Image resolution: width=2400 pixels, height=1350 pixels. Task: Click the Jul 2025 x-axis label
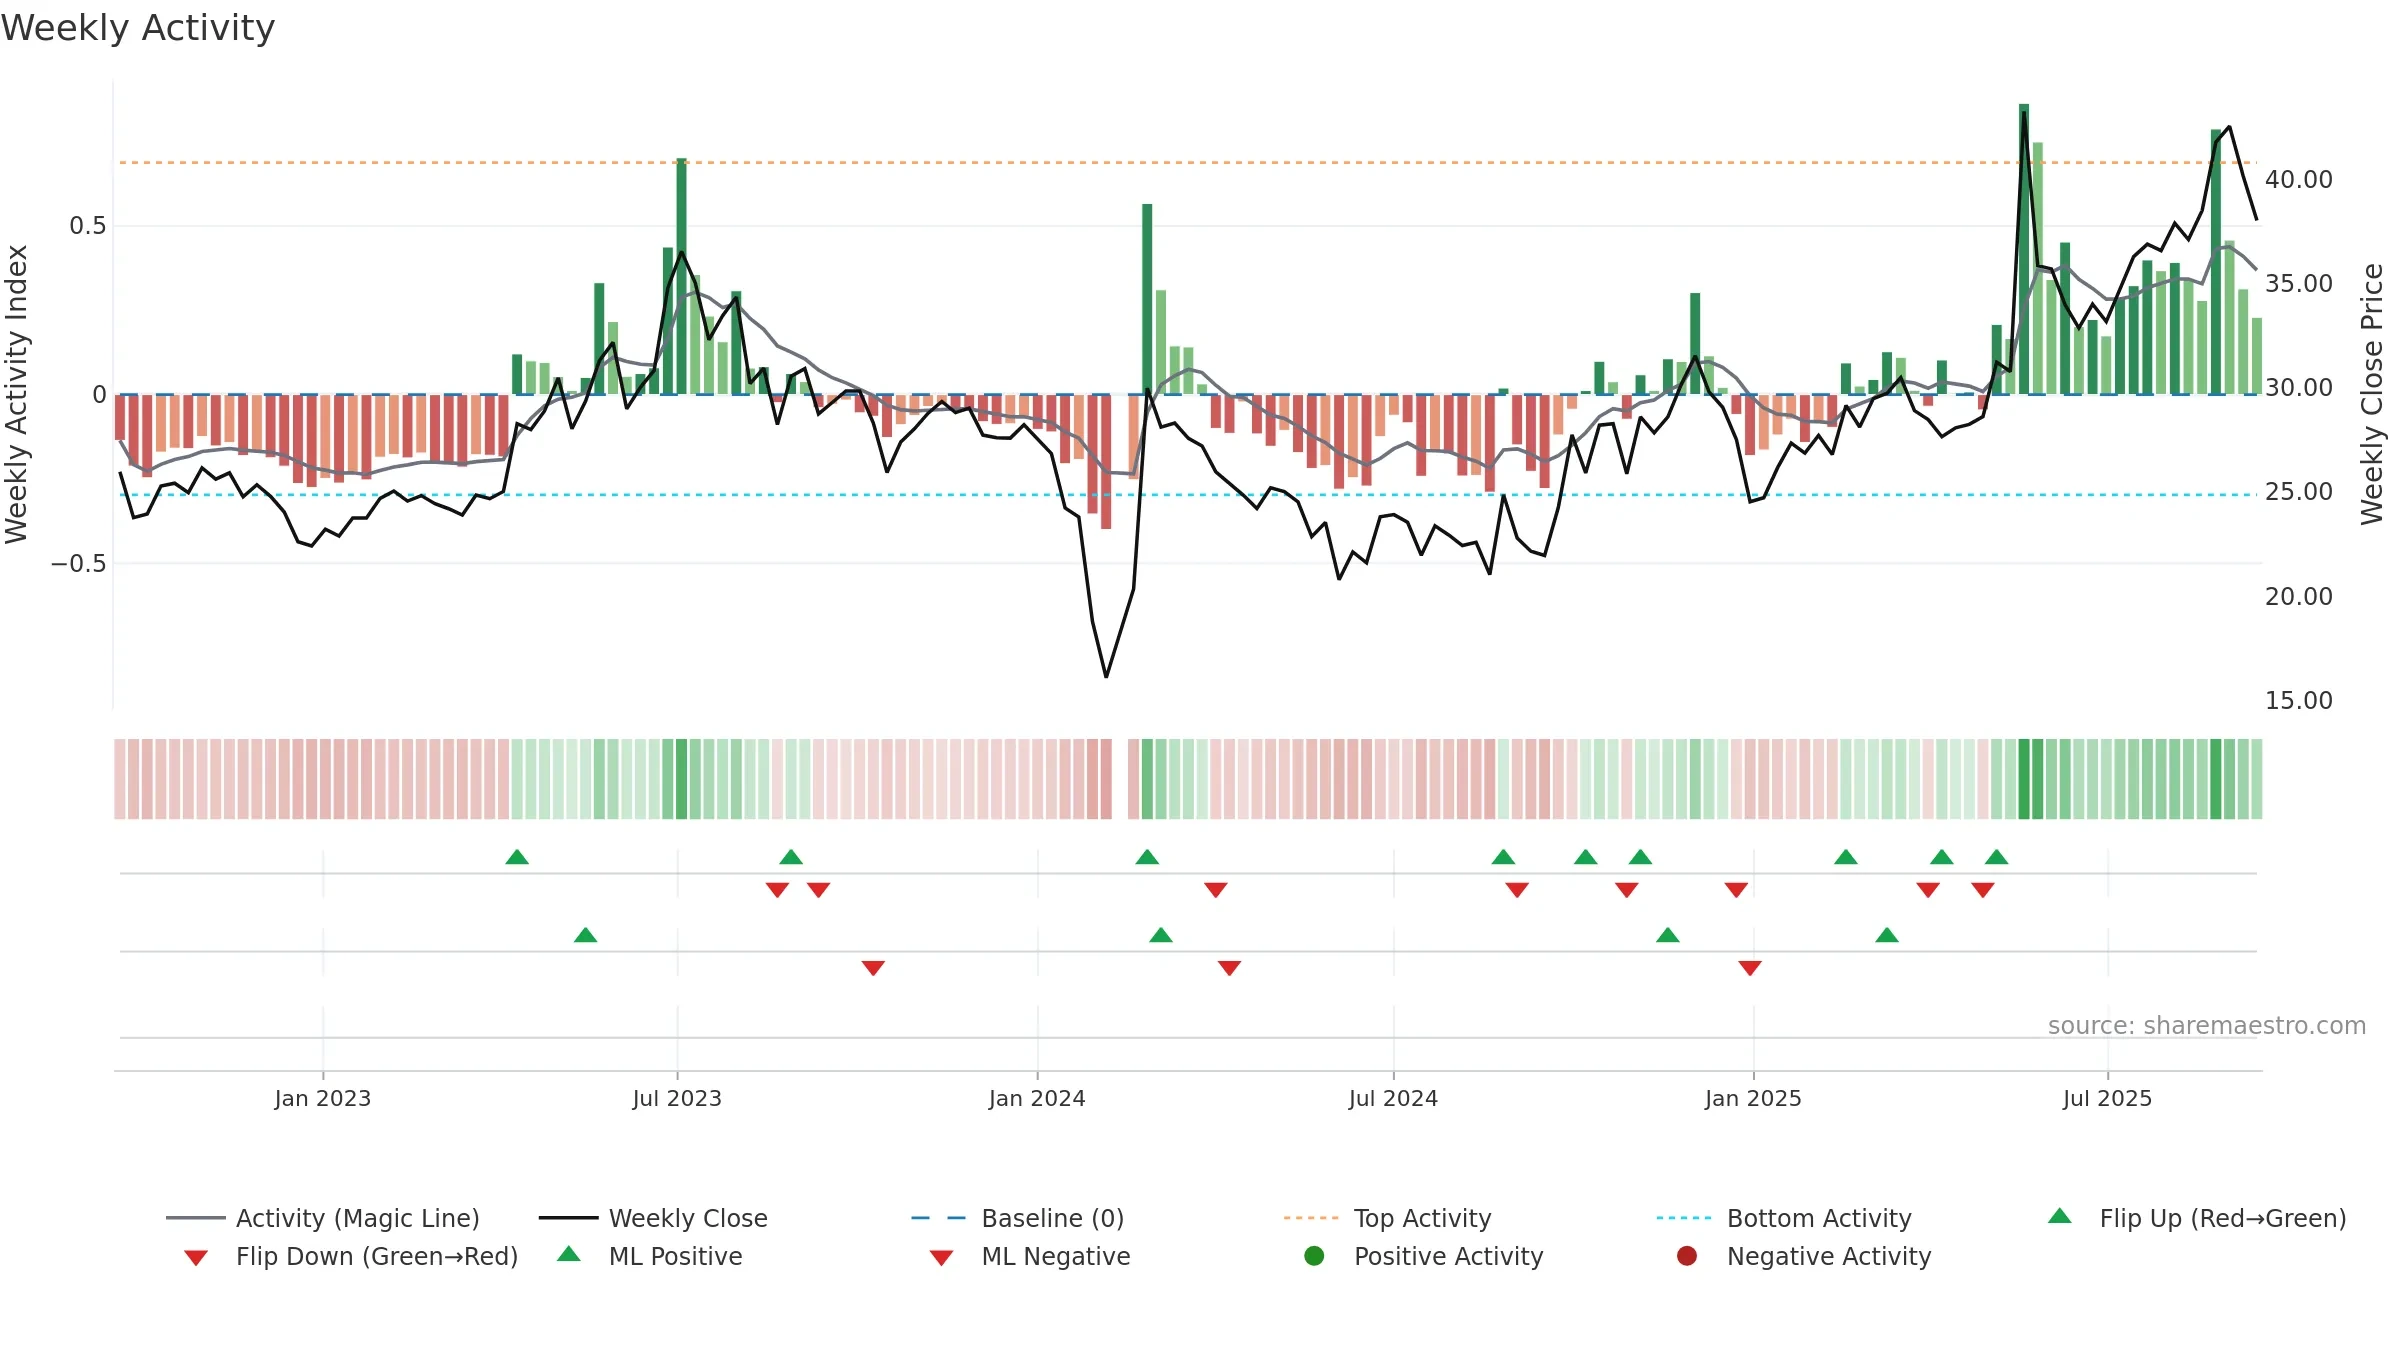point(2107,1098)
